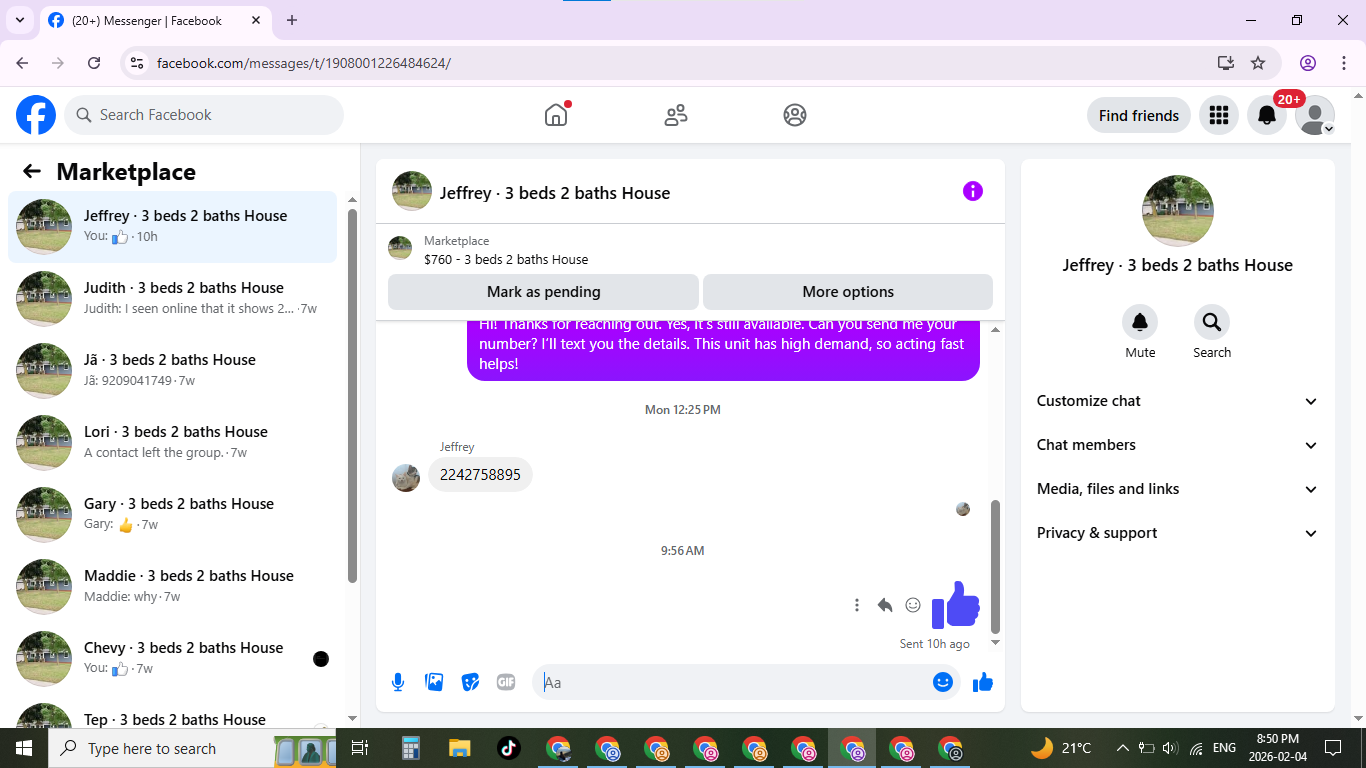Open Task View on taskbar
Screen dimensions: 1366x768
tap(361, 748)
